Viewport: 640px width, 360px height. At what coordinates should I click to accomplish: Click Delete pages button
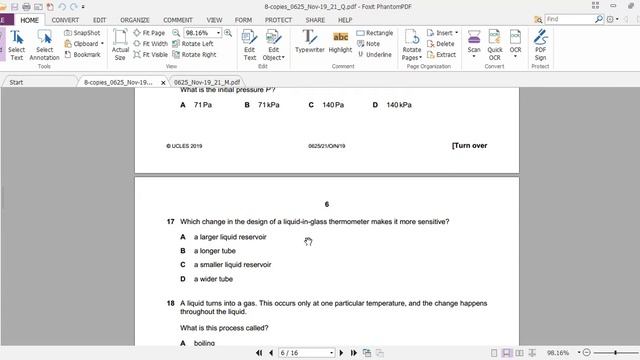pyautogui.click(x=440, y=43)
